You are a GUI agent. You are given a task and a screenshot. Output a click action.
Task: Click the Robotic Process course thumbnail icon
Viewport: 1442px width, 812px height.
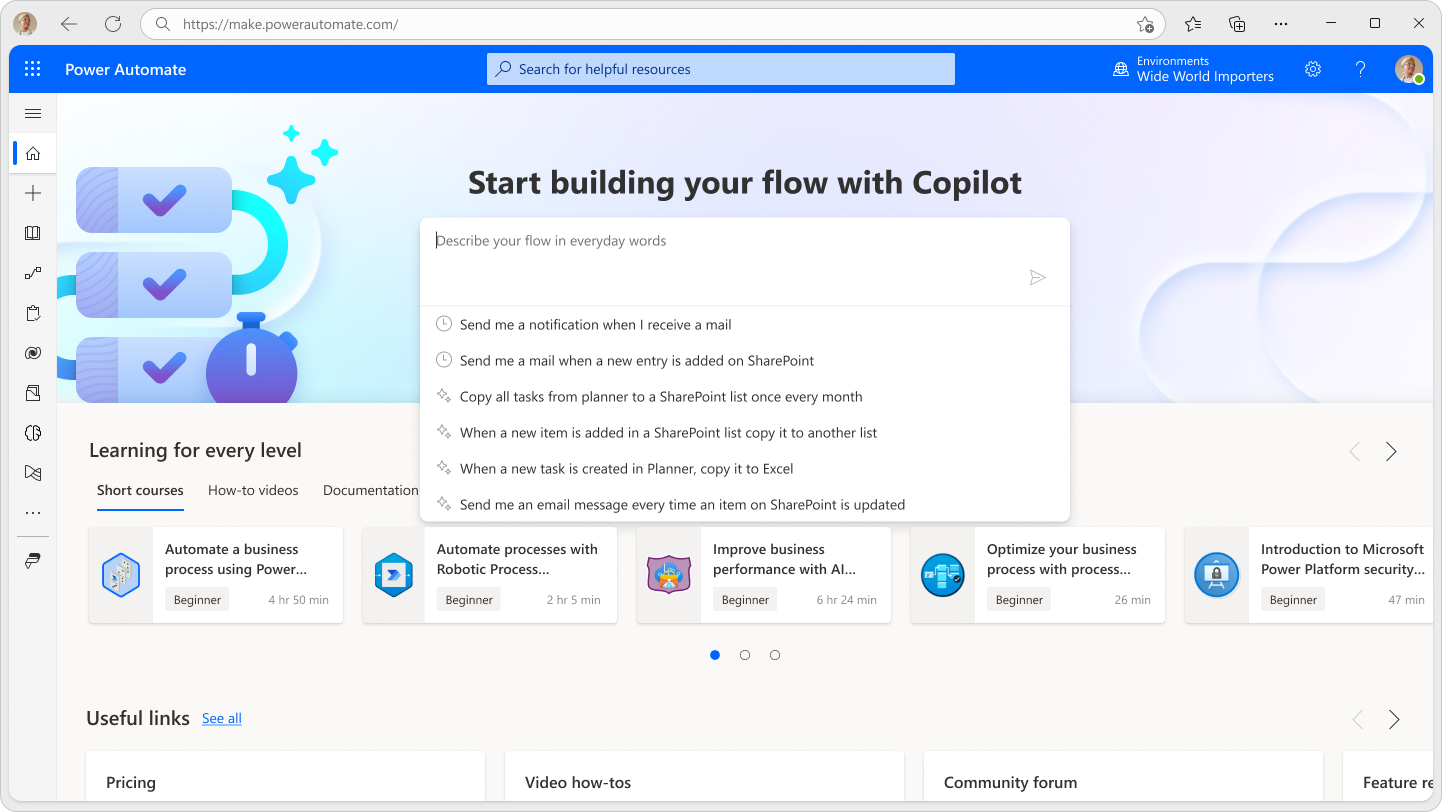tap(394, 575)
